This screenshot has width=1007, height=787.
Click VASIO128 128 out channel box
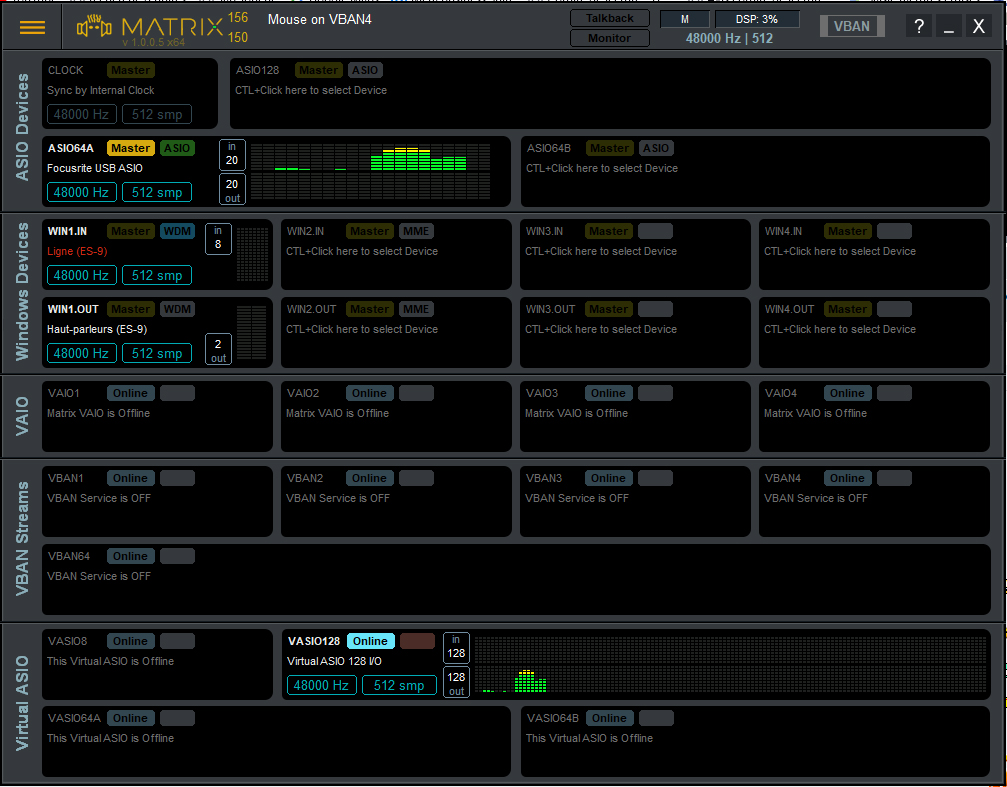coord(456,682)
